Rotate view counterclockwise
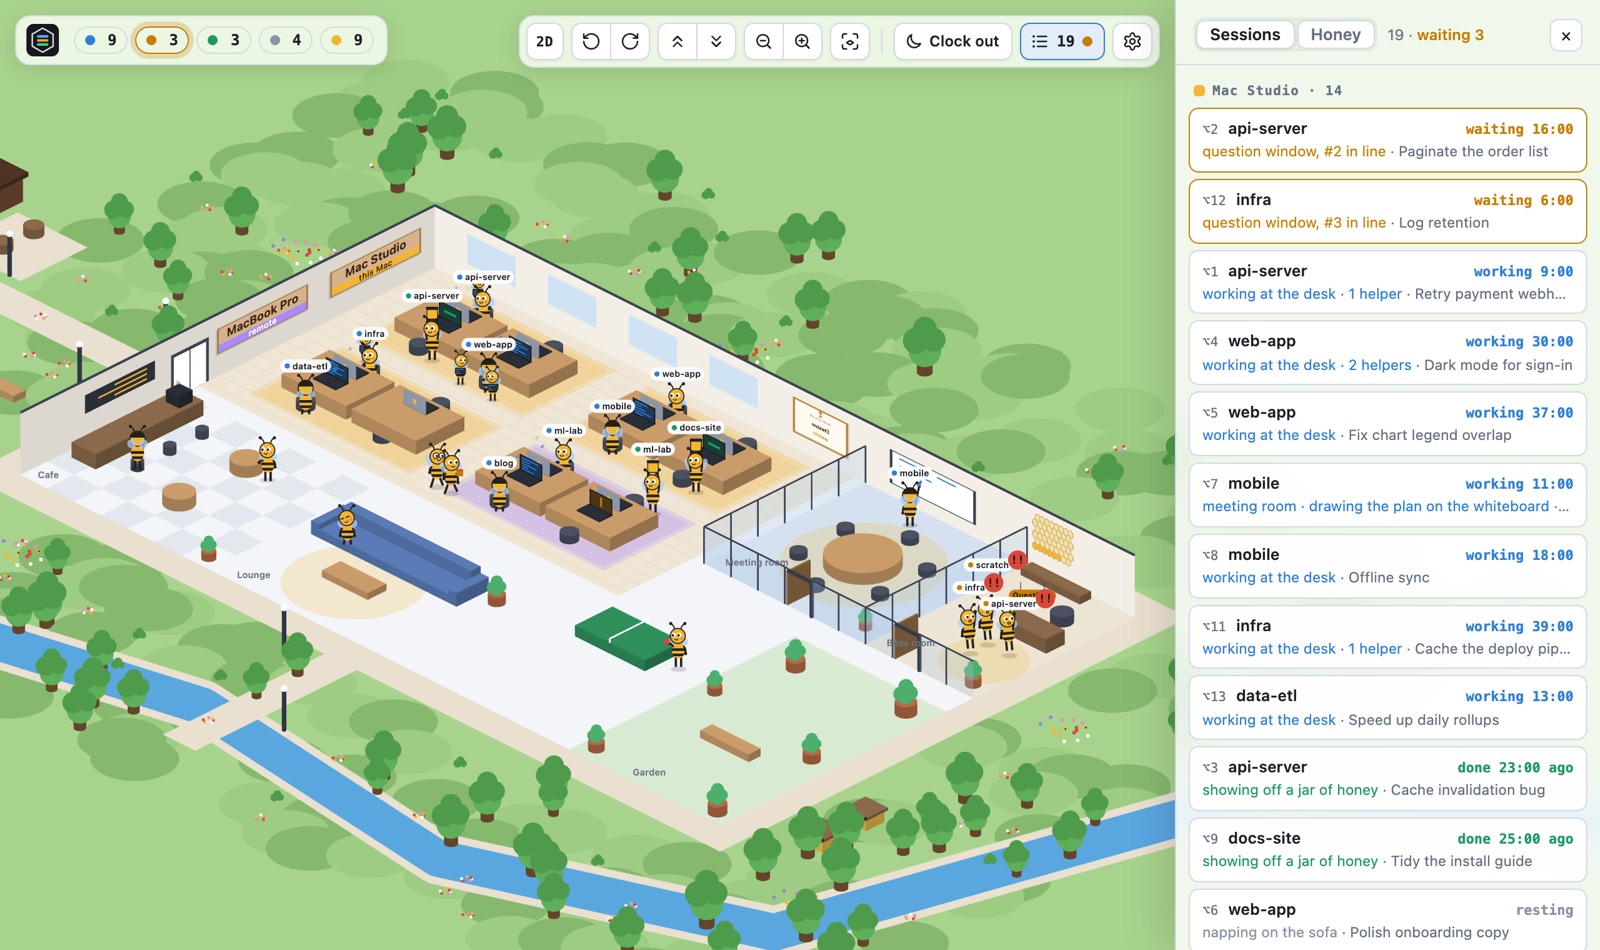 (591, 41)
